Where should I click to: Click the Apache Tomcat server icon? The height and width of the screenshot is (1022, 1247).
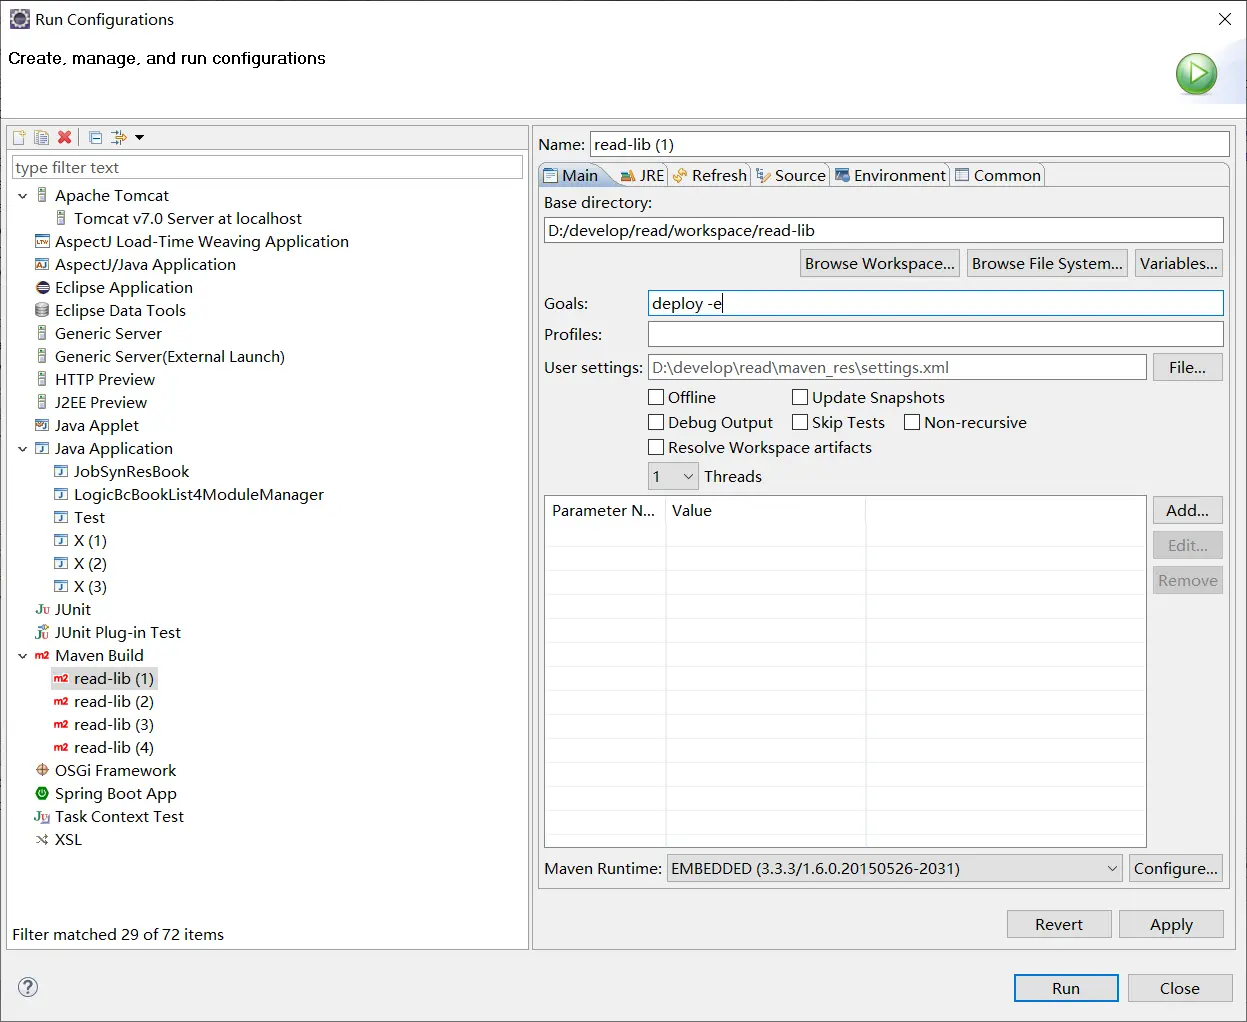[x=42, y=195]
